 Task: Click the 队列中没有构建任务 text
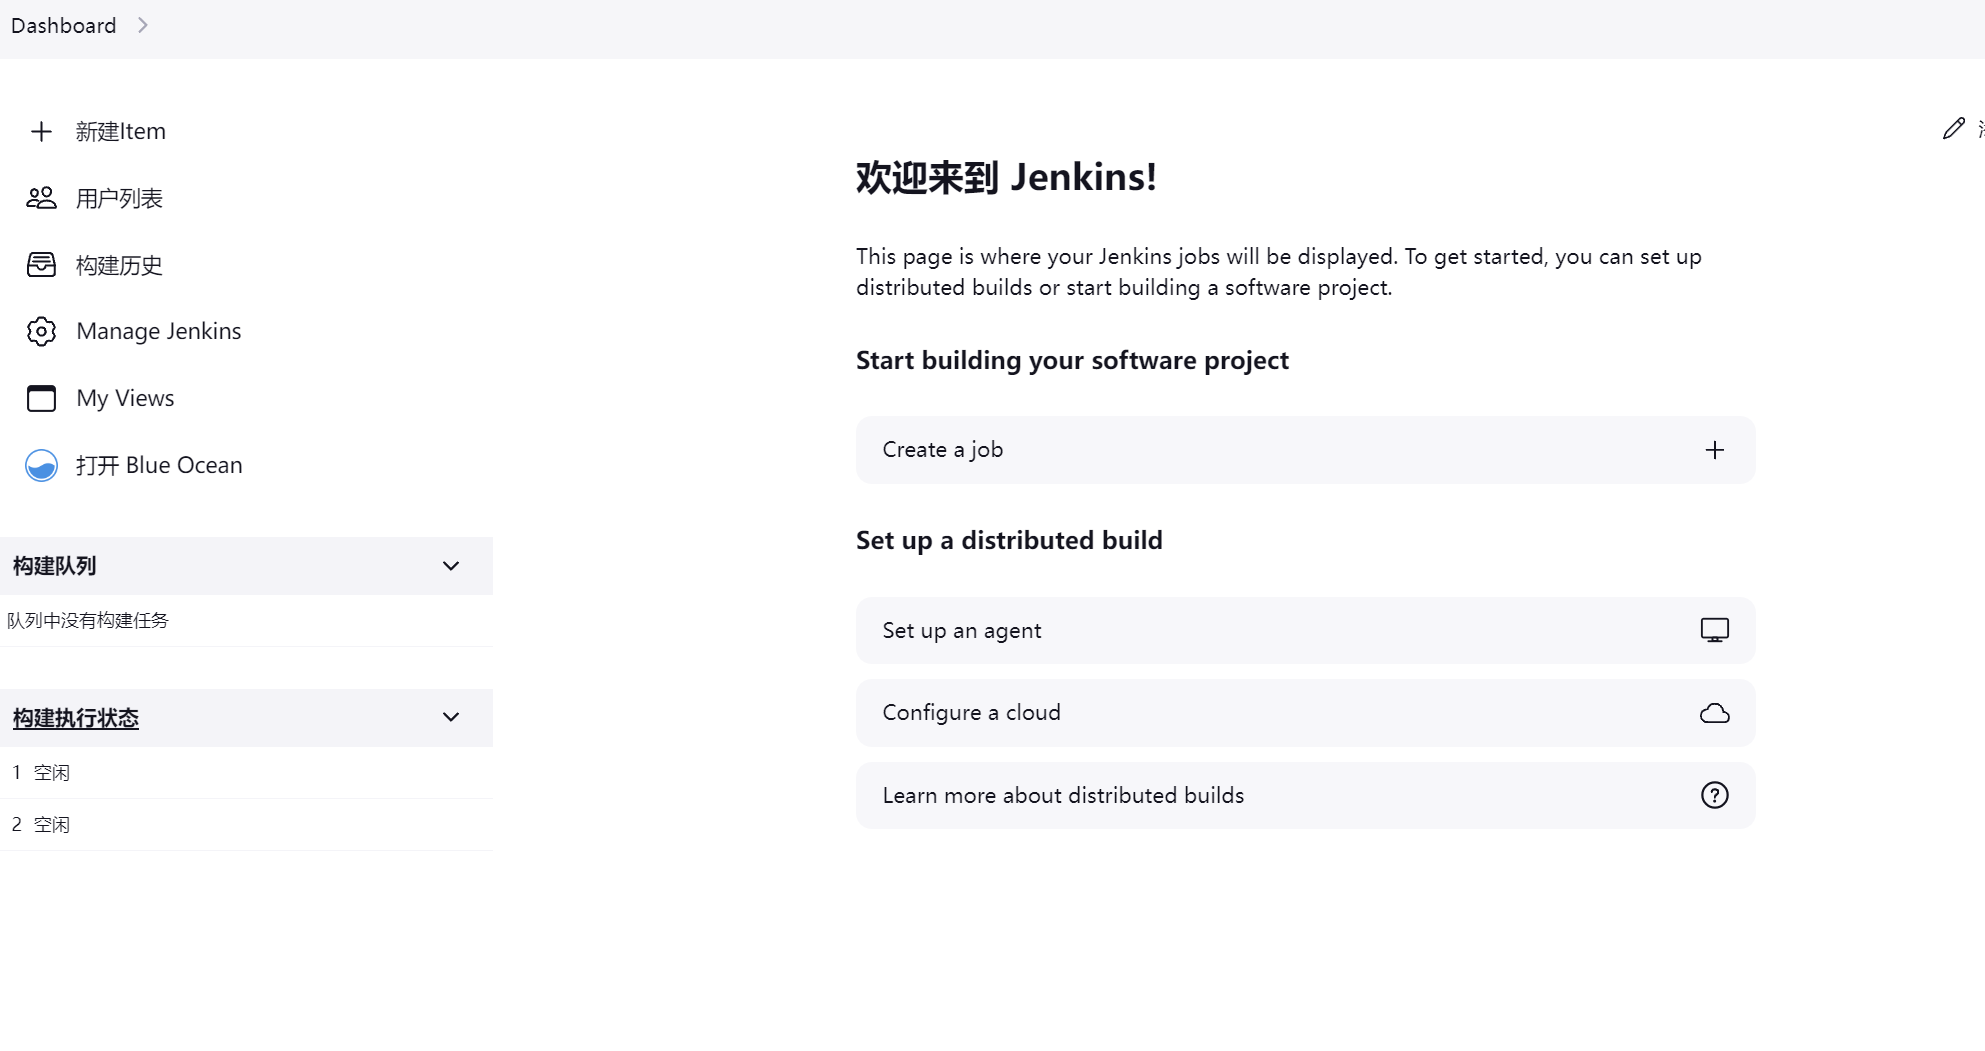[x=88, y=621]
